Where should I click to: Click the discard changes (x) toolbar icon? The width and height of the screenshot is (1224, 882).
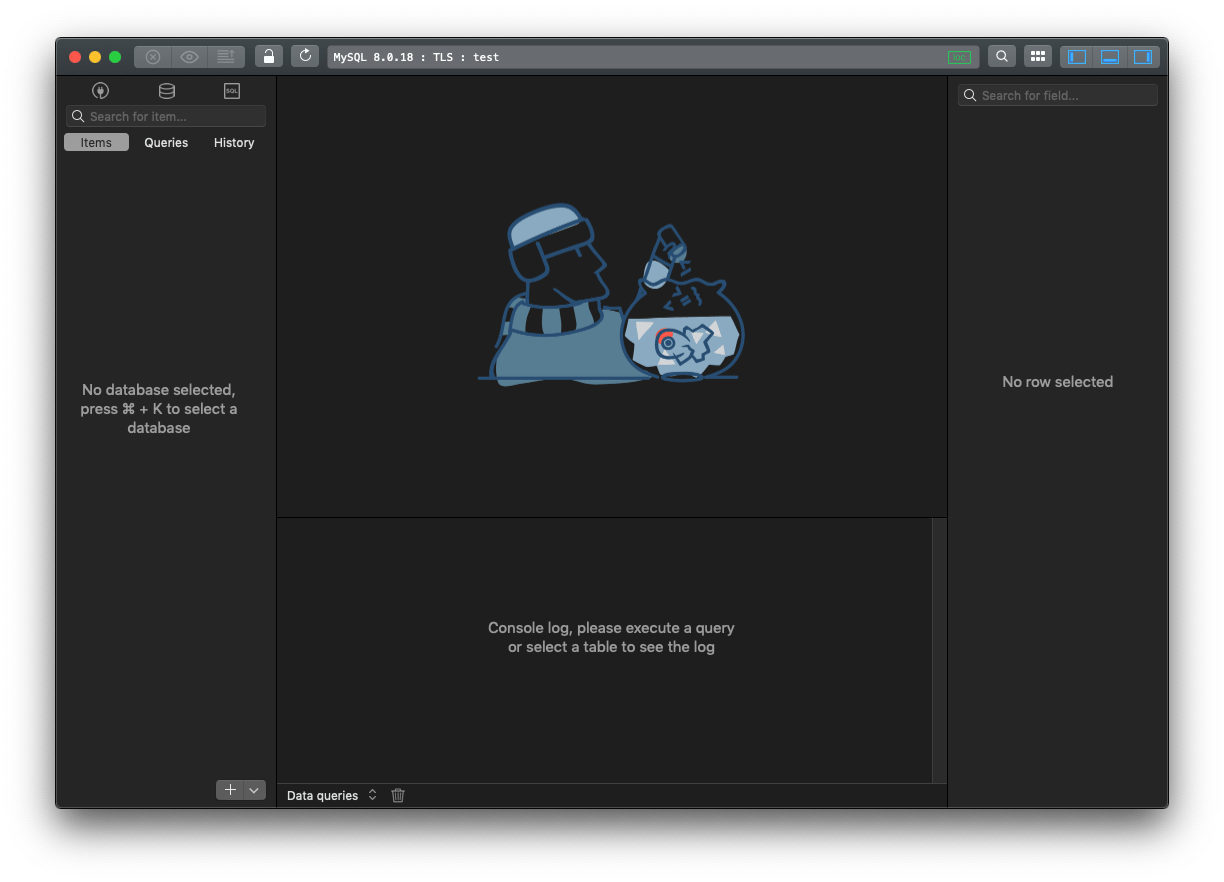[153, 57]
